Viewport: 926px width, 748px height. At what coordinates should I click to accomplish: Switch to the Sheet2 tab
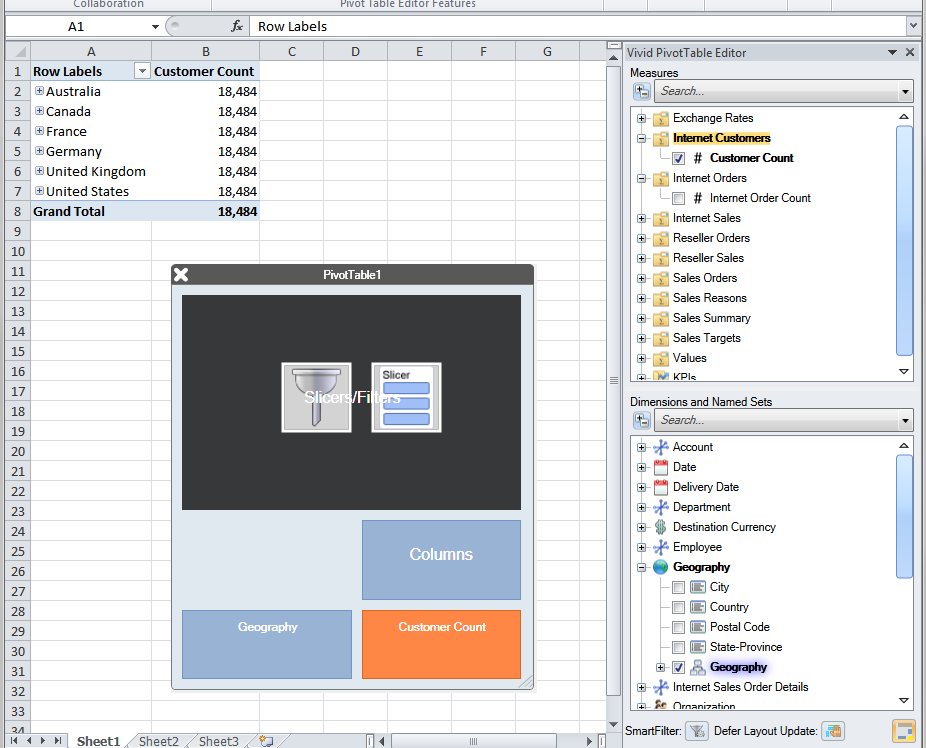[158, 741]
